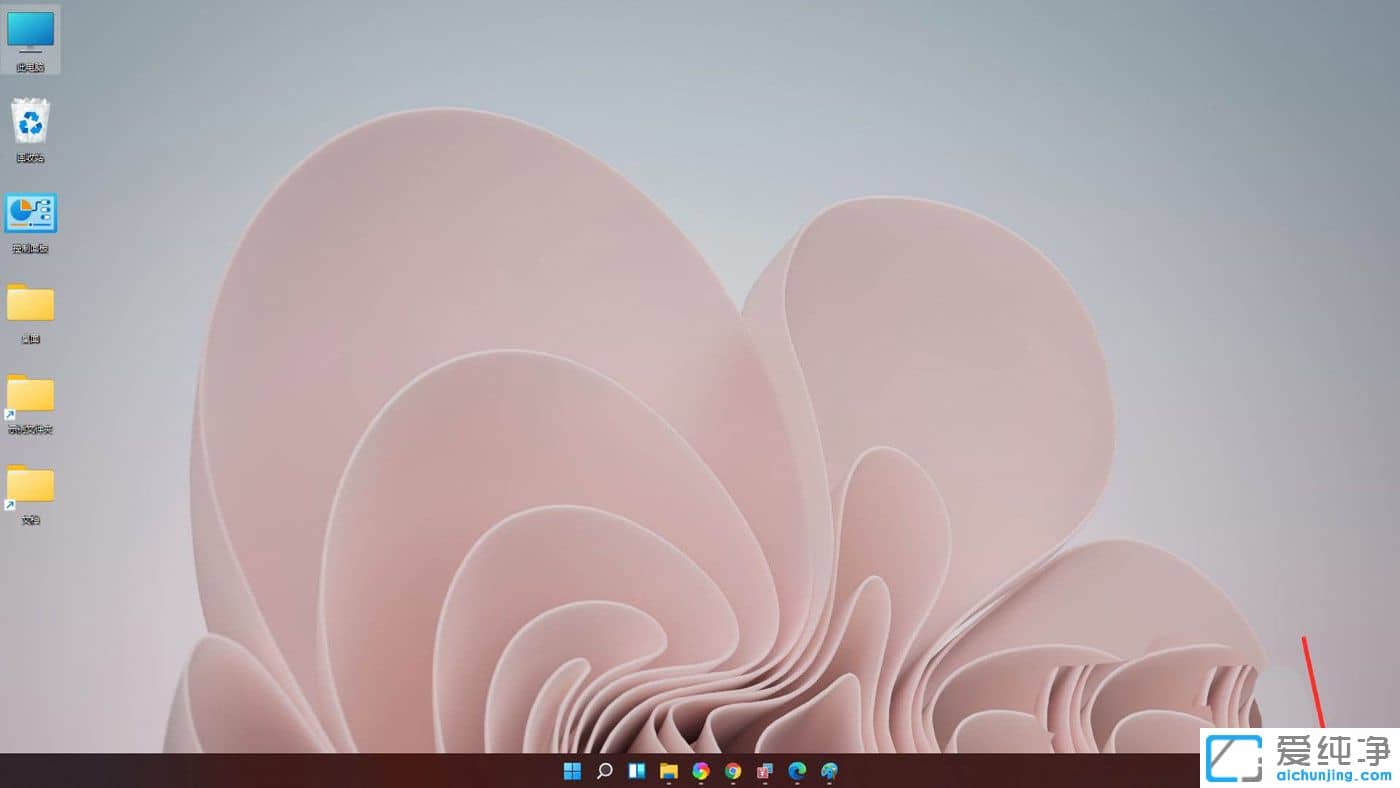Launch the rightmost browser icon on taskbar
The image size is (1400, 788).
coord(830,771)
